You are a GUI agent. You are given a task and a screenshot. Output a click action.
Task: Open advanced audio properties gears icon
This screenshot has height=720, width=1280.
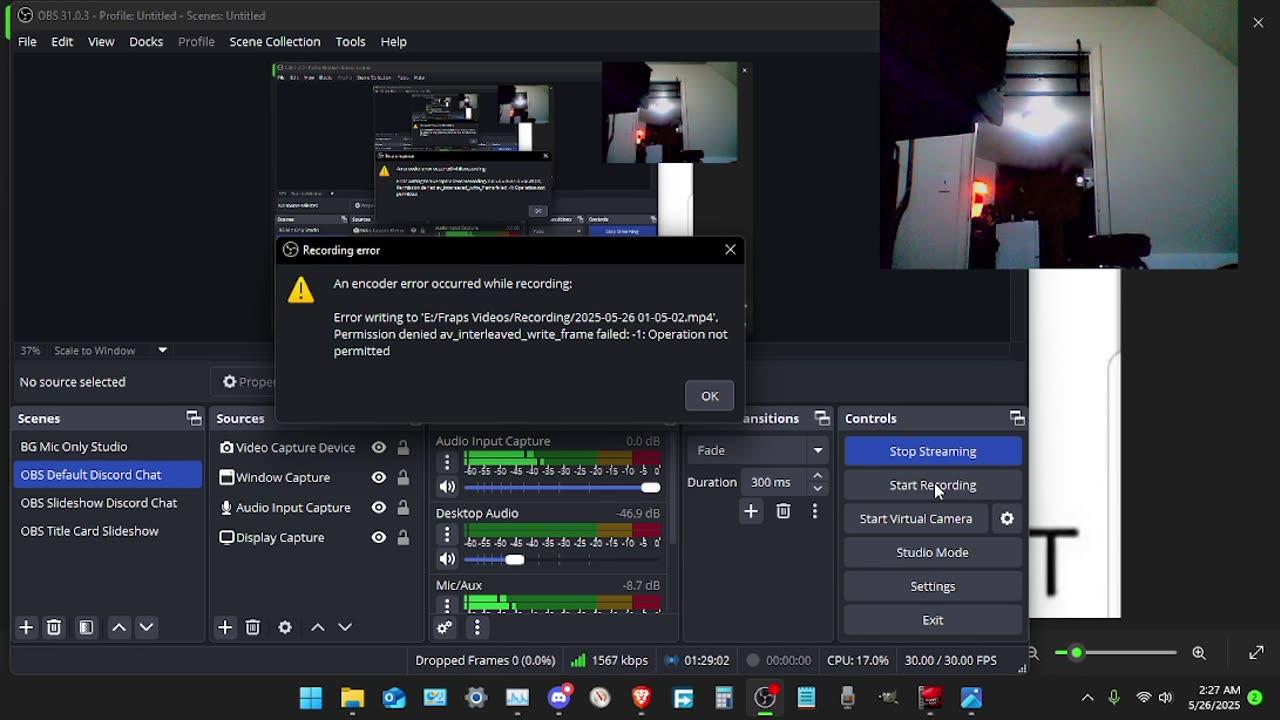click(x=444, y=627)
